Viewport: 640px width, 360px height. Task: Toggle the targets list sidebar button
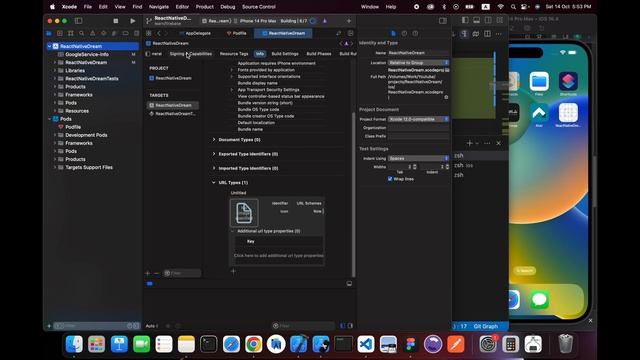click(x=148, y=54)
